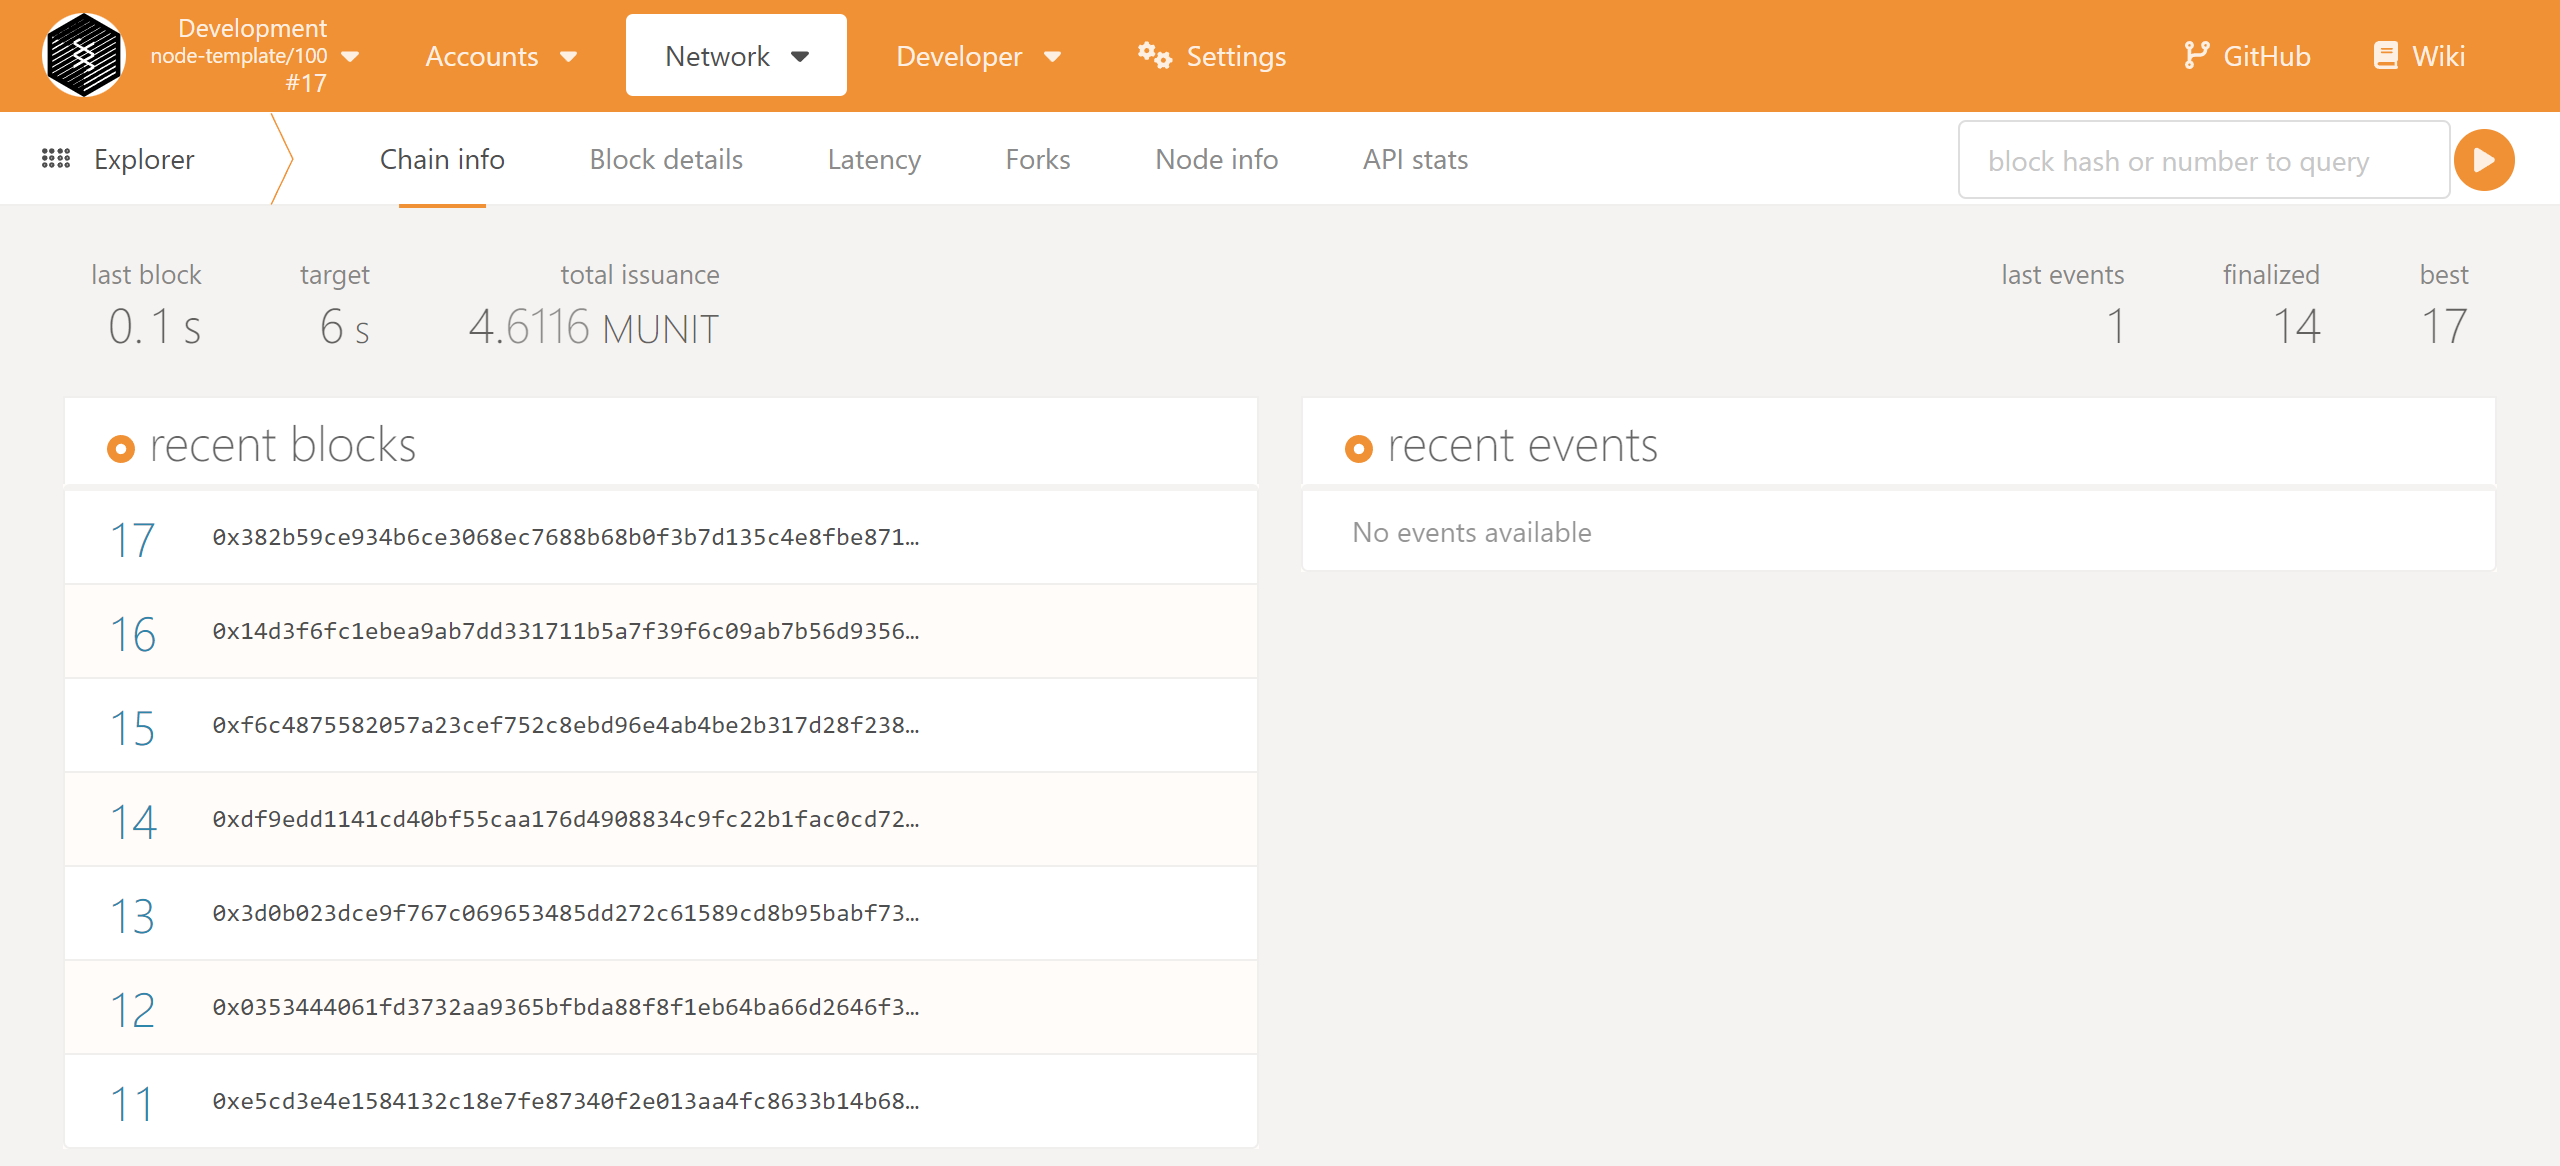Viewport: 2560px width, 1166px height.
Task: Focus the block hash or number query field
Action: [x=2204, y=160]
